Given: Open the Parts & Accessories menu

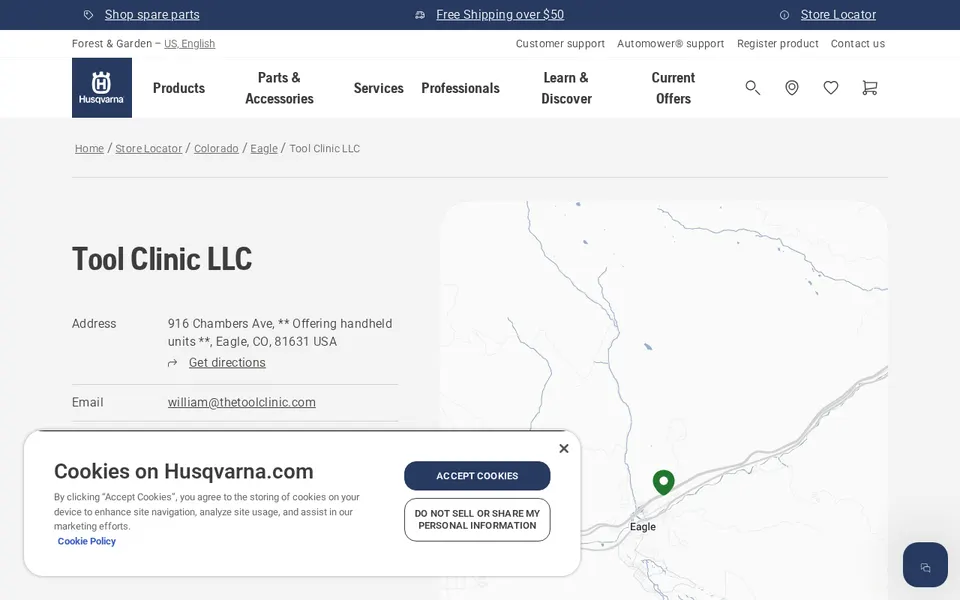Looking at the screenshot, I should point(279,88).
